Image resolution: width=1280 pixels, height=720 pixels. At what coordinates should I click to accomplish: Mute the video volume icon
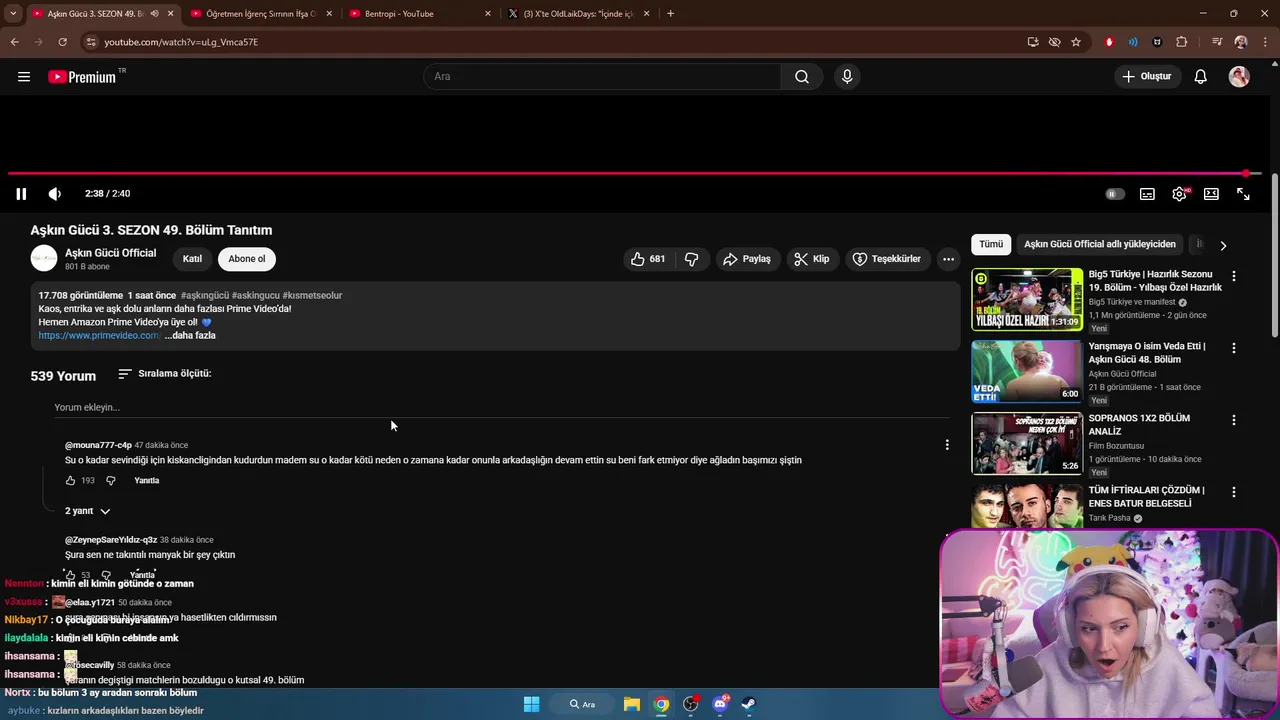click(x=55, y=194)
